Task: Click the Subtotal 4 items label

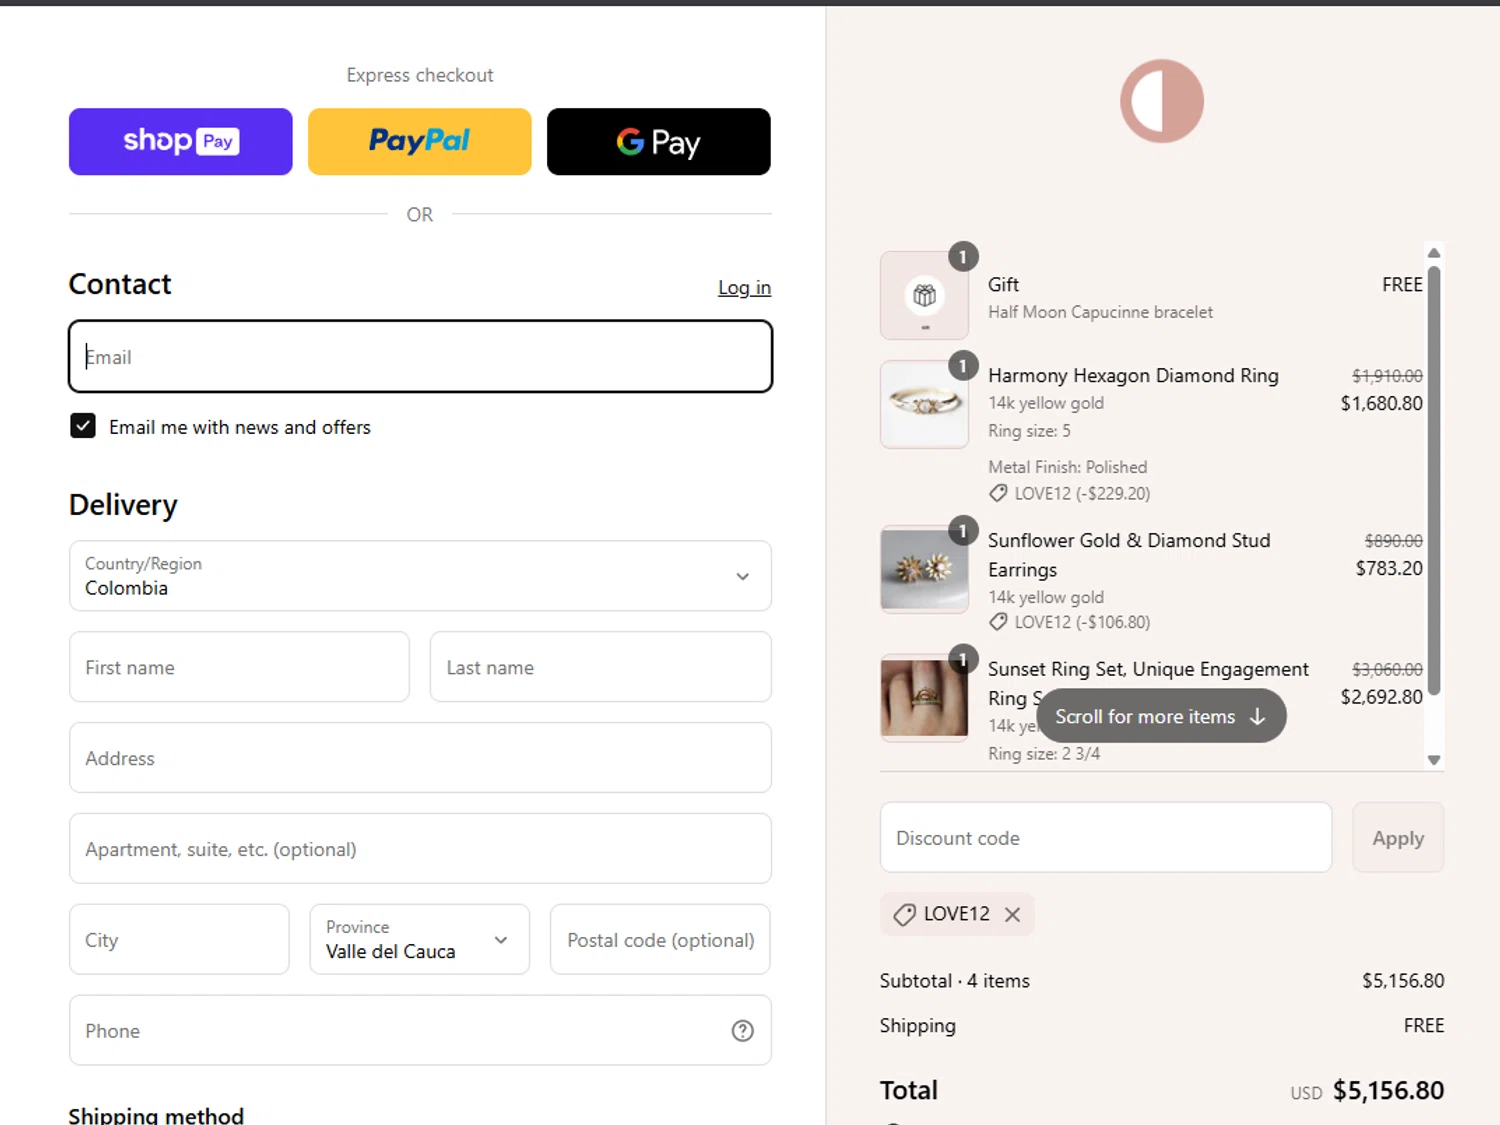Action: [954, 981]
